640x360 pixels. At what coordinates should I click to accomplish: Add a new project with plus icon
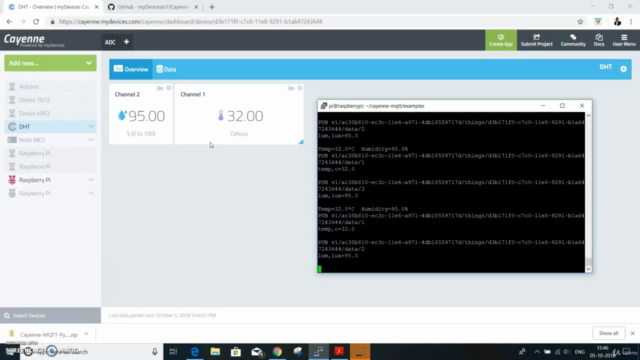point(127,42)
